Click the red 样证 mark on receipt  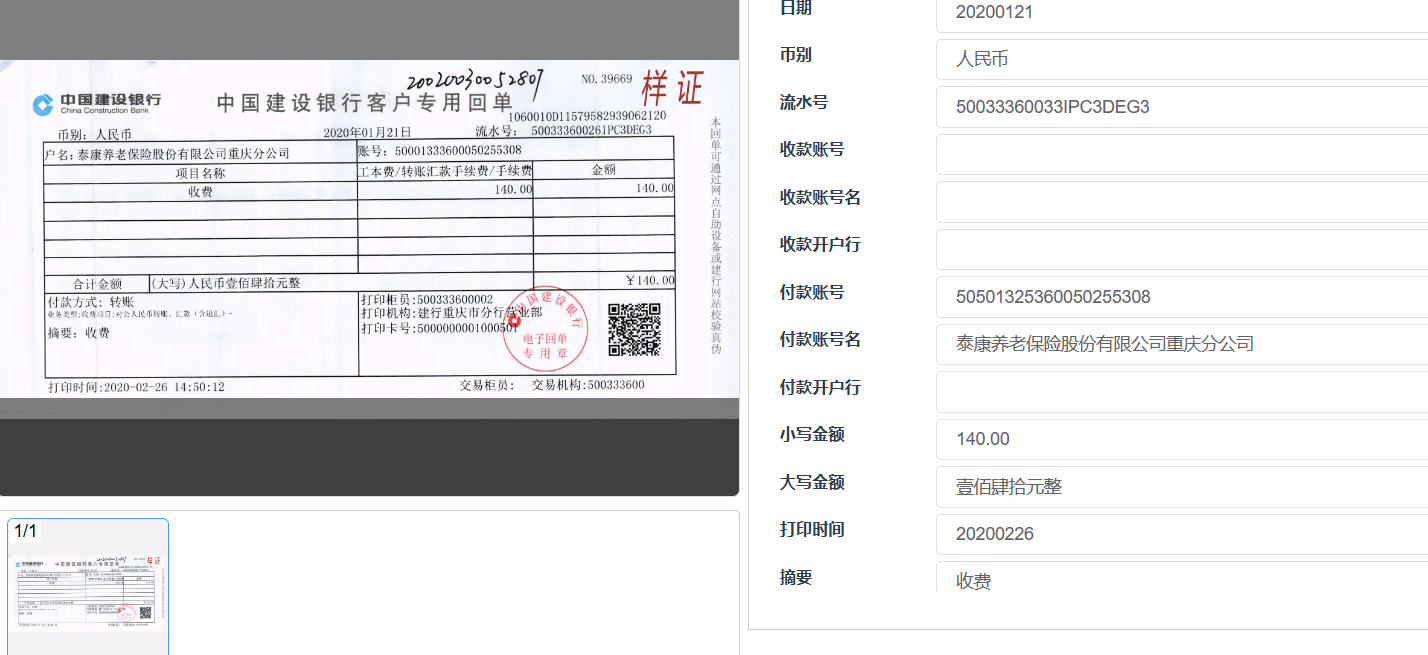672,88
